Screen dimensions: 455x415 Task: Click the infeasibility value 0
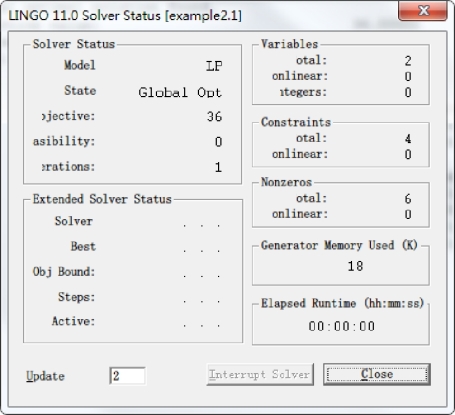point(218,142)
